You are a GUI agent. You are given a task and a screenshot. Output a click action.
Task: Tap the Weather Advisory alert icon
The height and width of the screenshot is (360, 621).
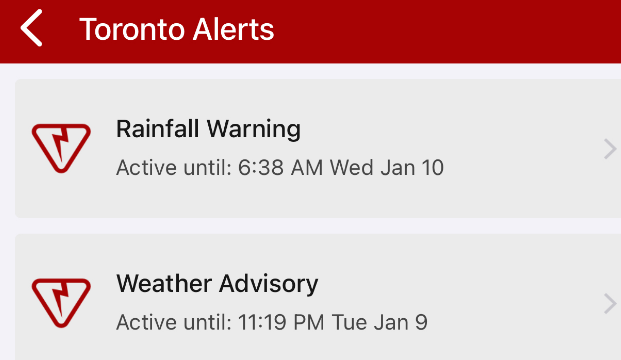coord(61,303)
